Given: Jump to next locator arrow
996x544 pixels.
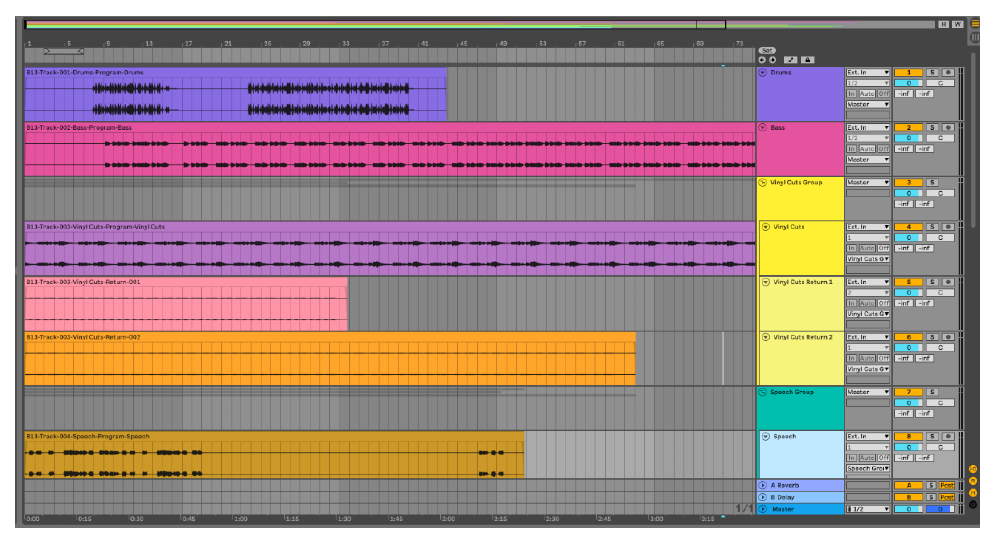Looking at the screenshot, I should coord(772,60).
